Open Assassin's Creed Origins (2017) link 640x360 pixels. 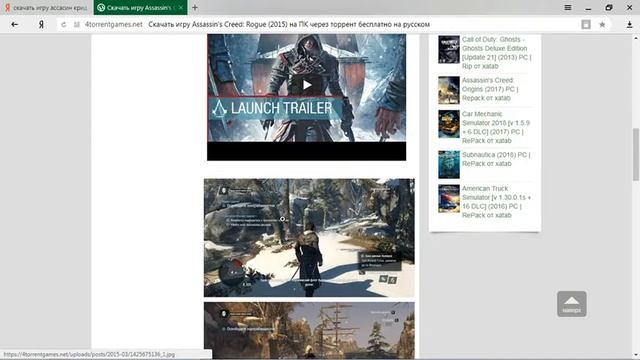coord(490,89)
